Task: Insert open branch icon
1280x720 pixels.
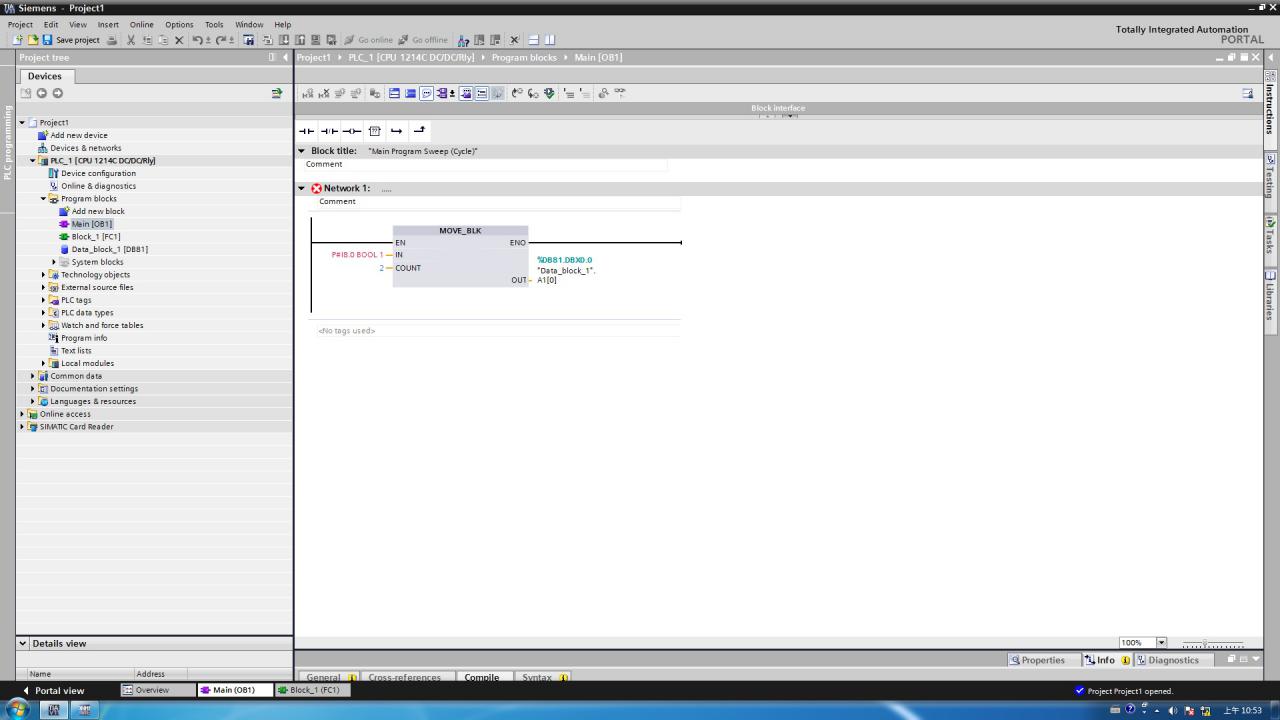Action: tap(396, 131)
